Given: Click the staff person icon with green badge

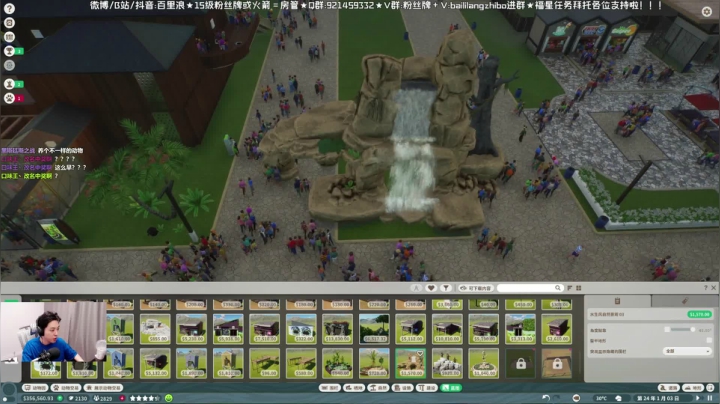Looking at the screenshot, I should pos(9,84).
